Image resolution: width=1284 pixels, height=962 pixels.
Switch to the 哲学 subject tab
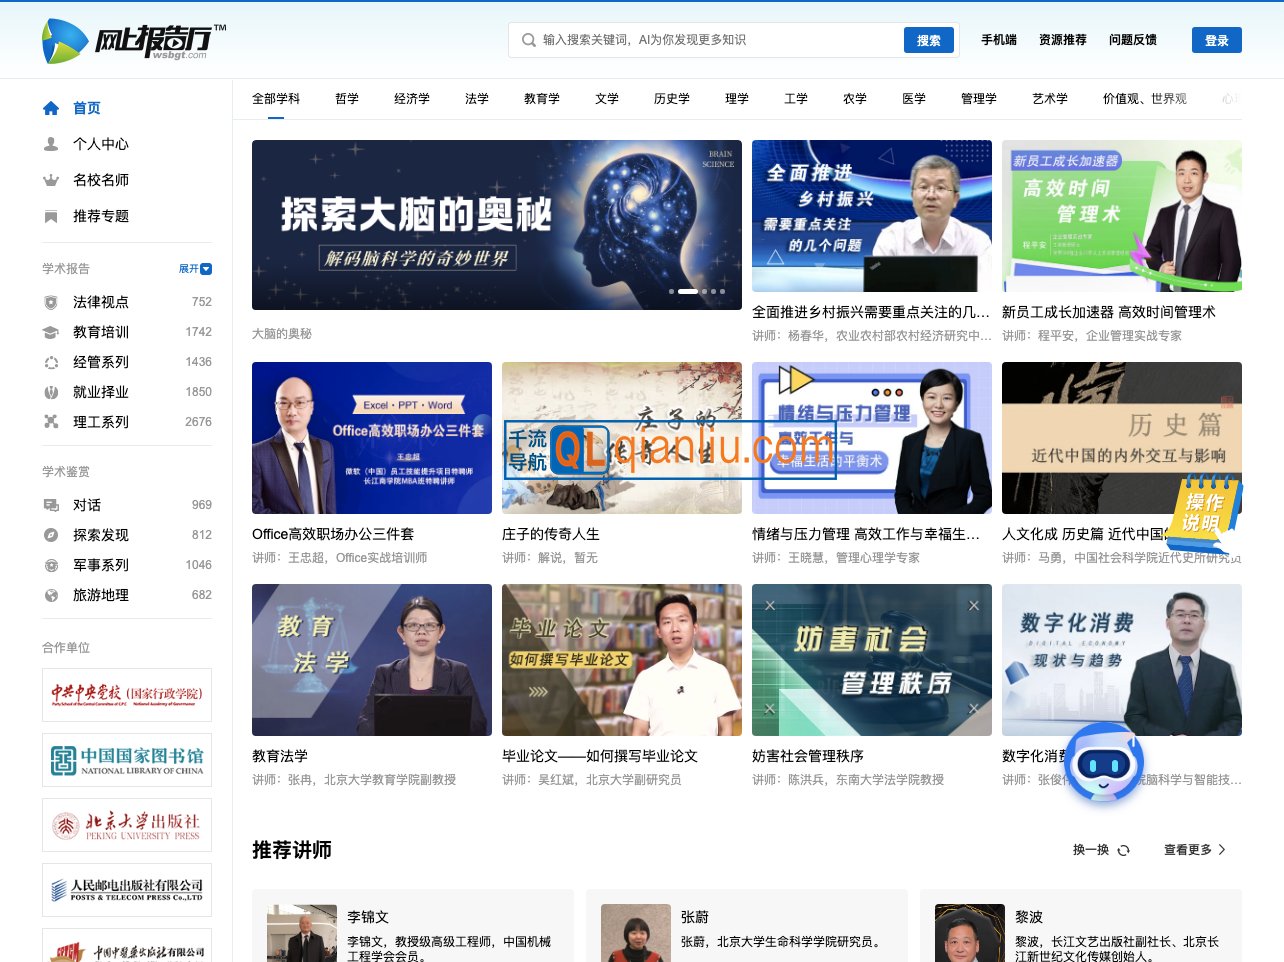pos(346,98)
